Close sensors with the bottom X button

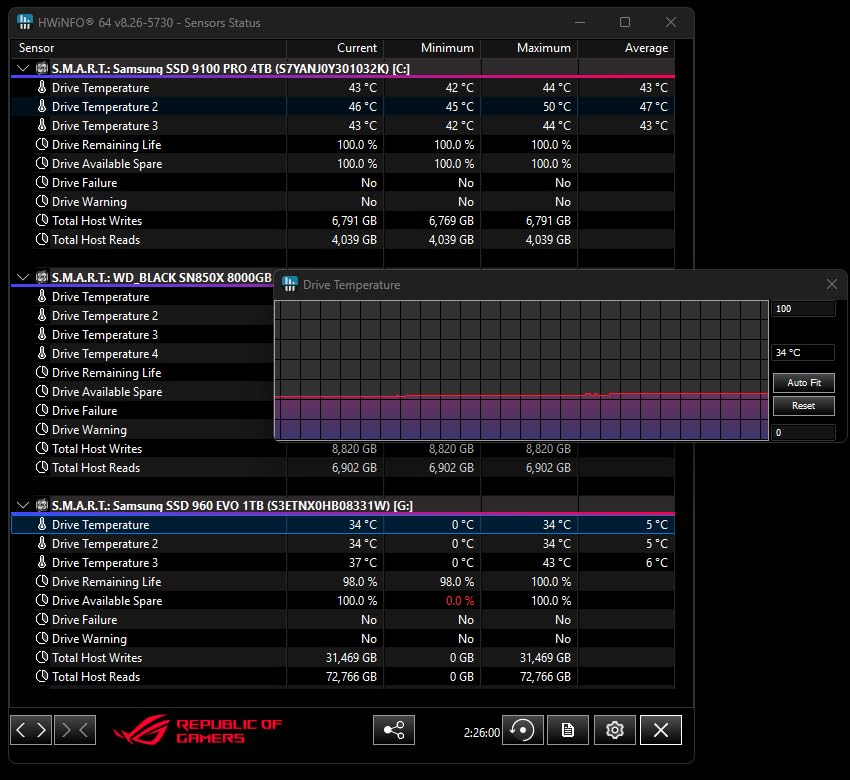tap(661, 730)
